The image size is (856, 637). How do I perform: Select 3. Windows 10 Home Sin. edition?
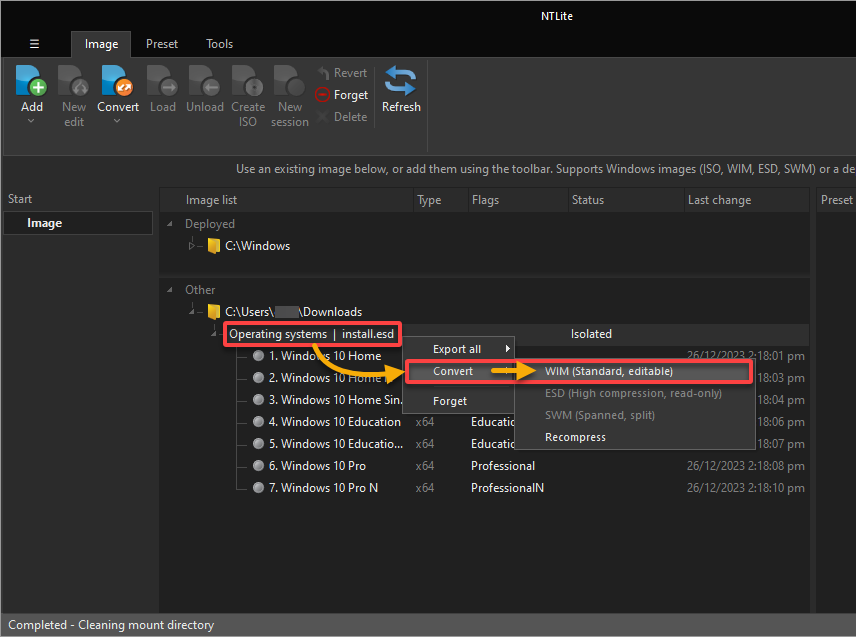pos(336,400)
